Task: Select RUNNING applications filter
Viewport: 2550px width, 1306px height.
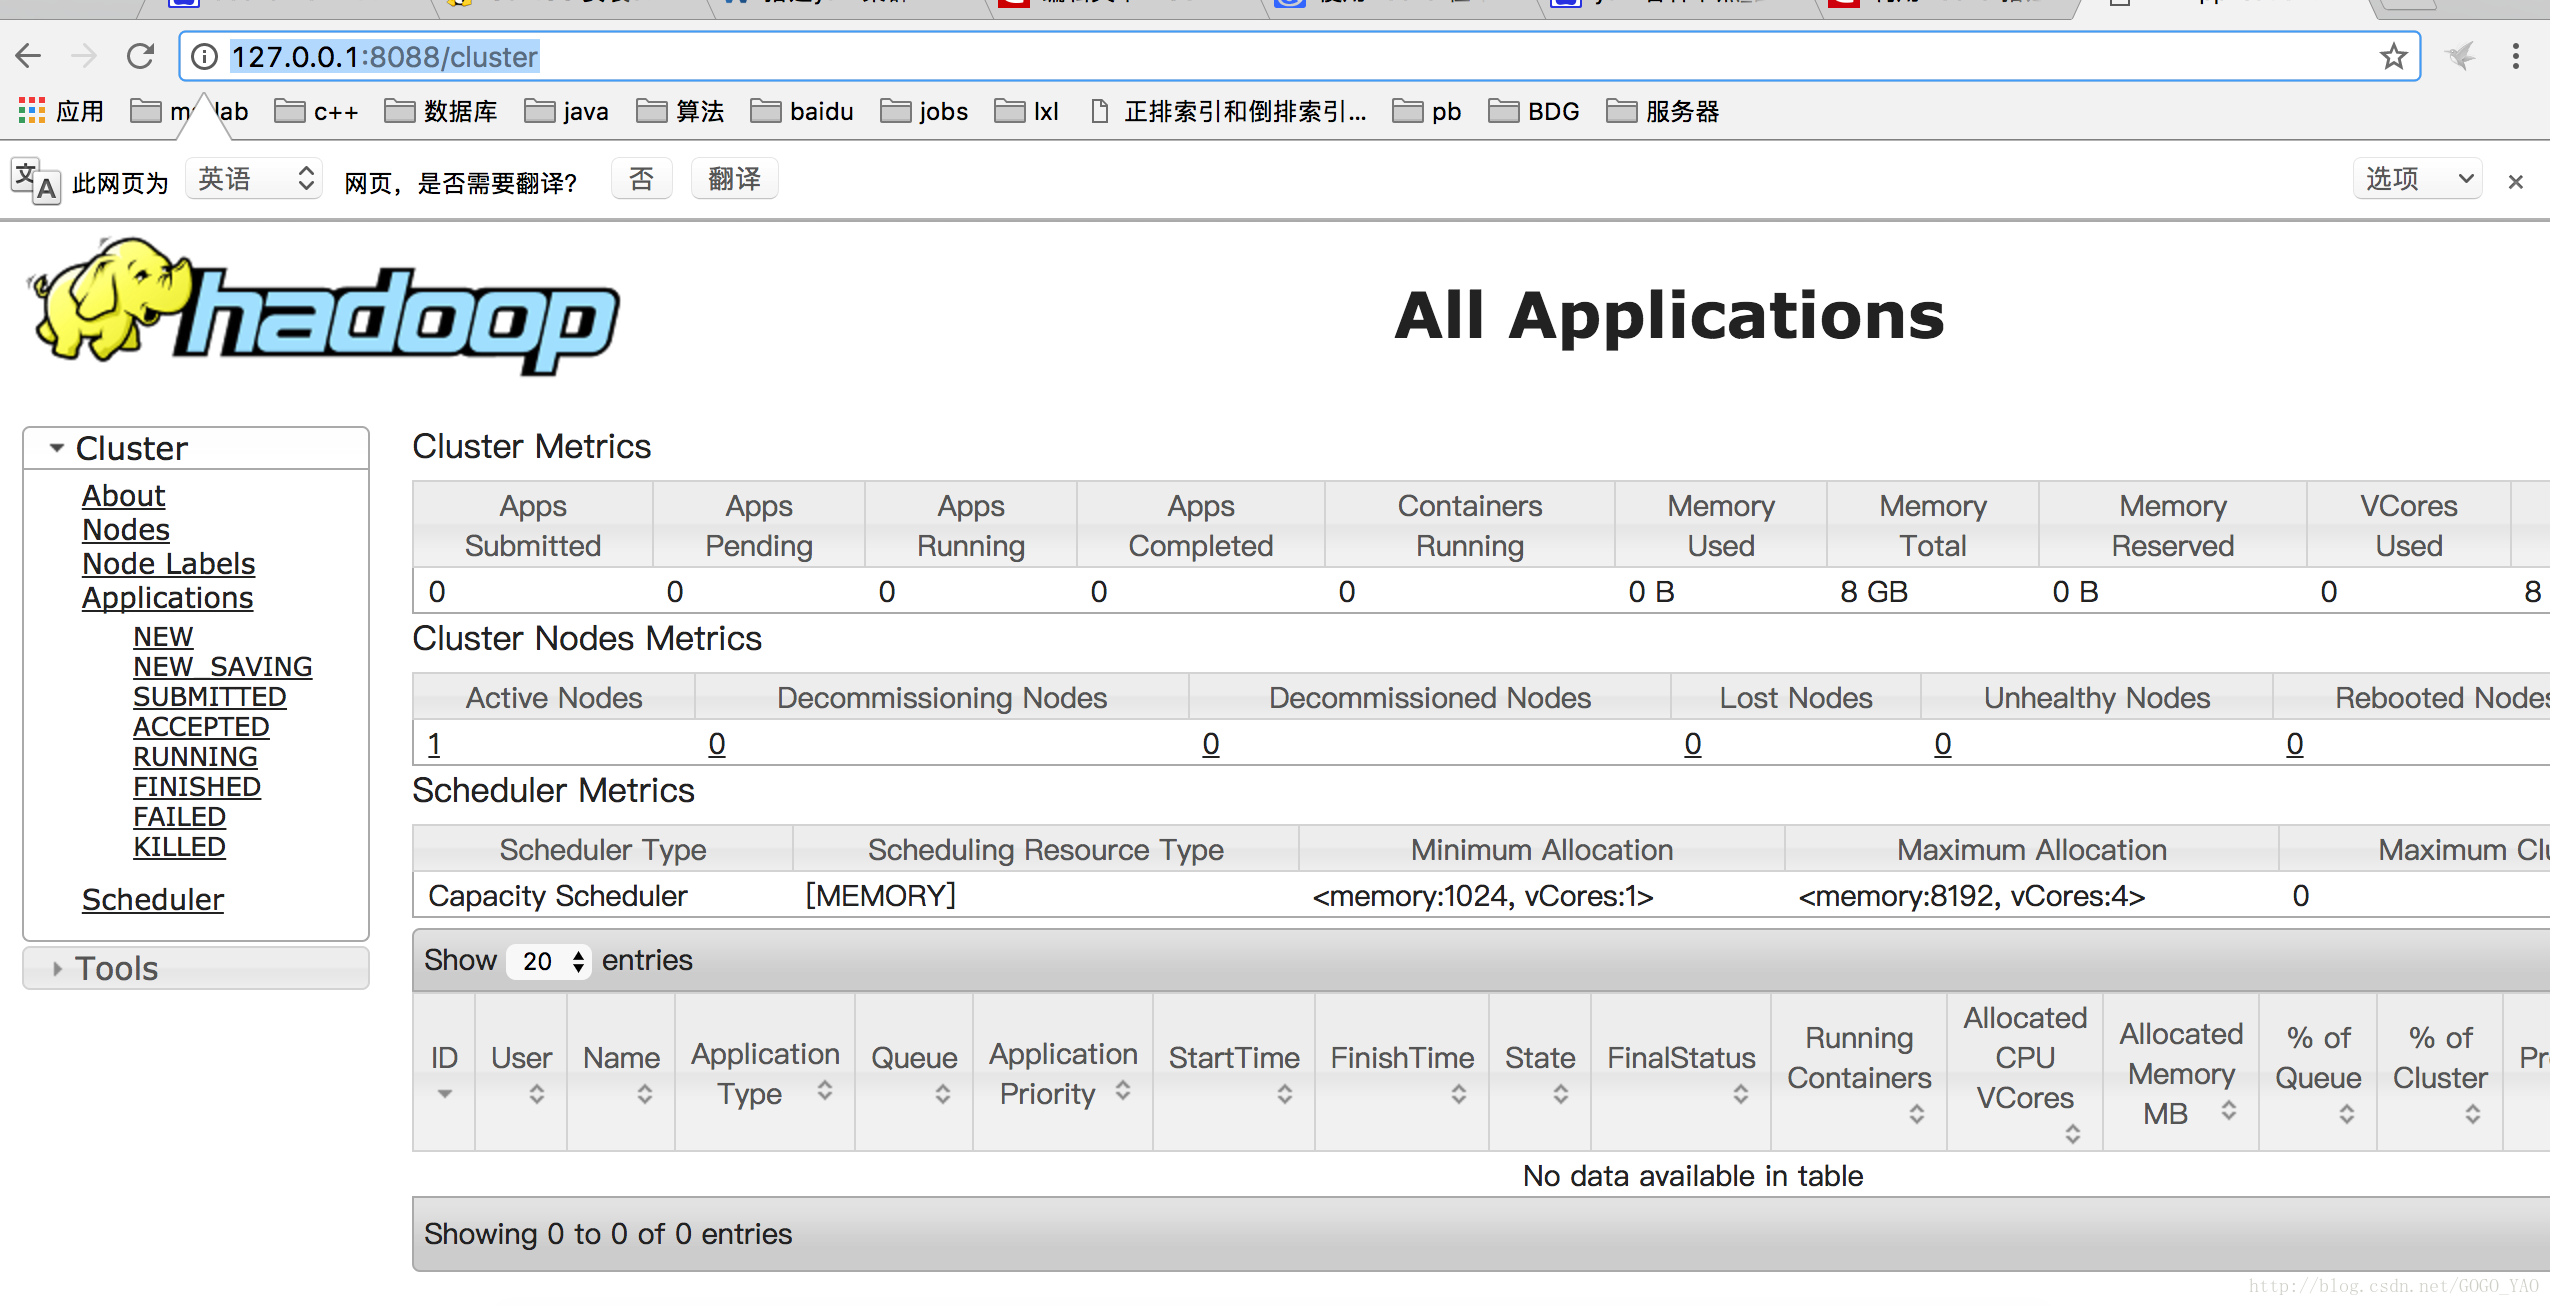Action: (x=195, y=758)
